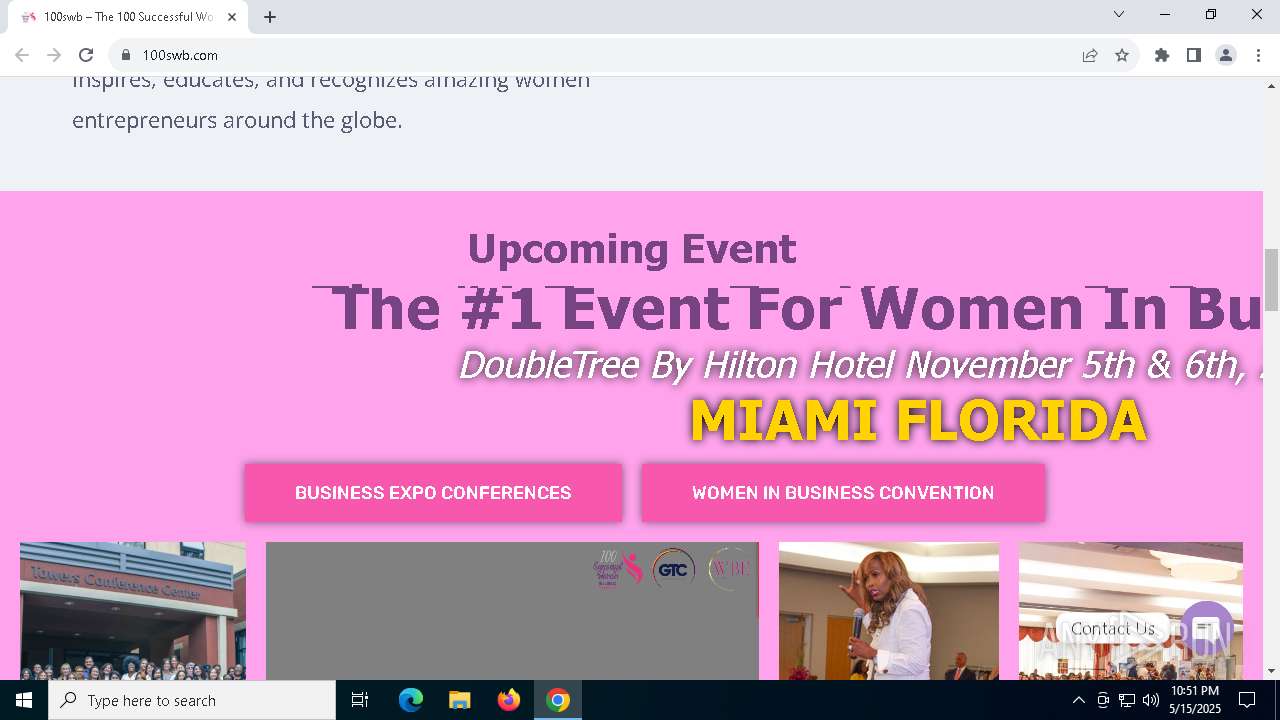The height and width of the screenshot is (720, 1280).
Task: View site information via the lock icon
Action: coord(125,55)
